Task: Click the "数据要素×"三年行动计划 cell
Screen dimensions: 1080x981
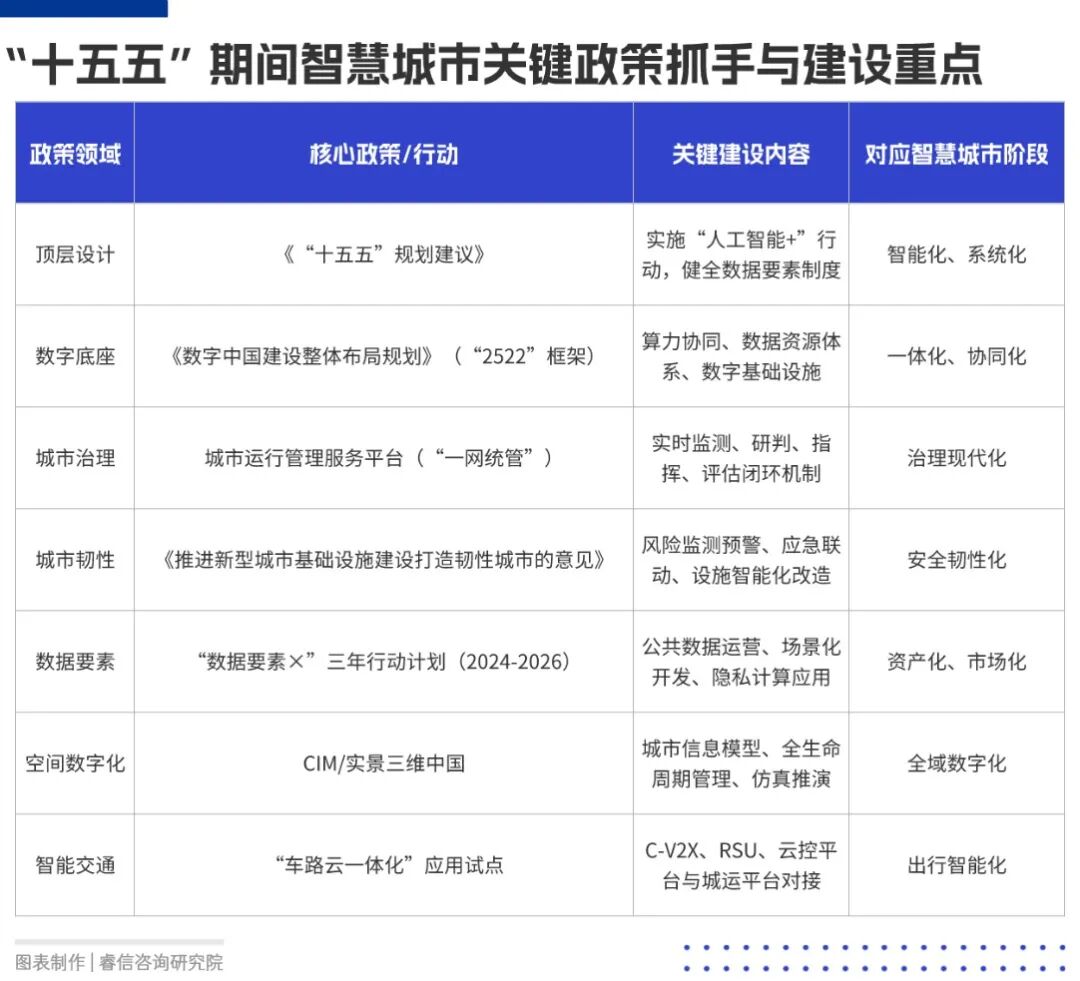Action: point(383,662)
